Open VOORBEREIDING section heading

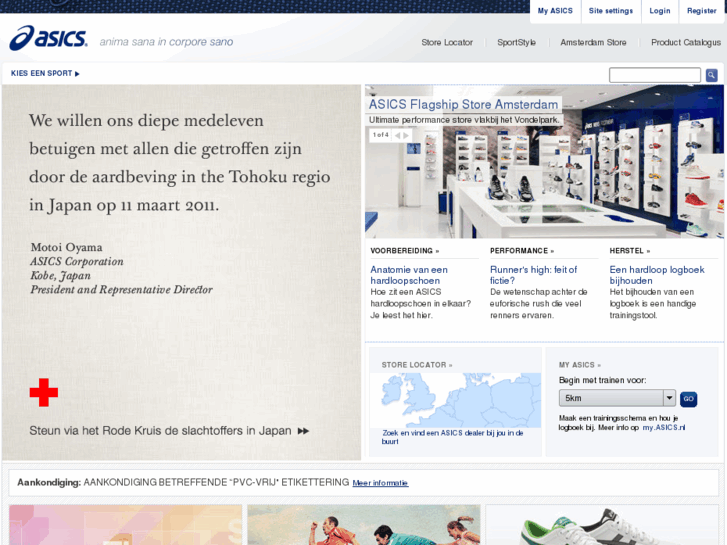[404, 251]
